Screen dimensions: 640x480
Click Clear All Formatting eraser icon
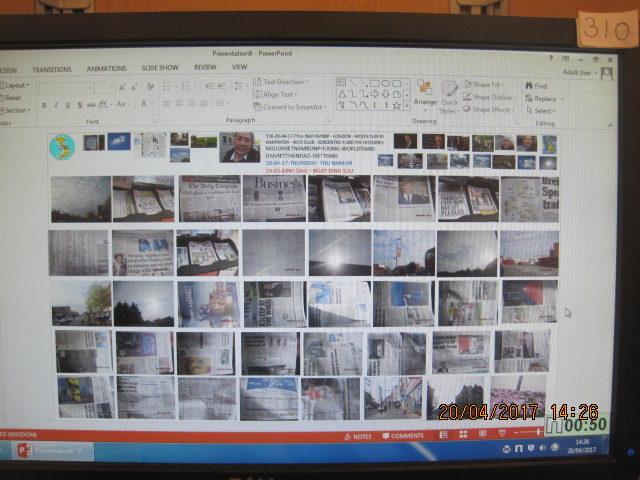click(x=150, y=87)
